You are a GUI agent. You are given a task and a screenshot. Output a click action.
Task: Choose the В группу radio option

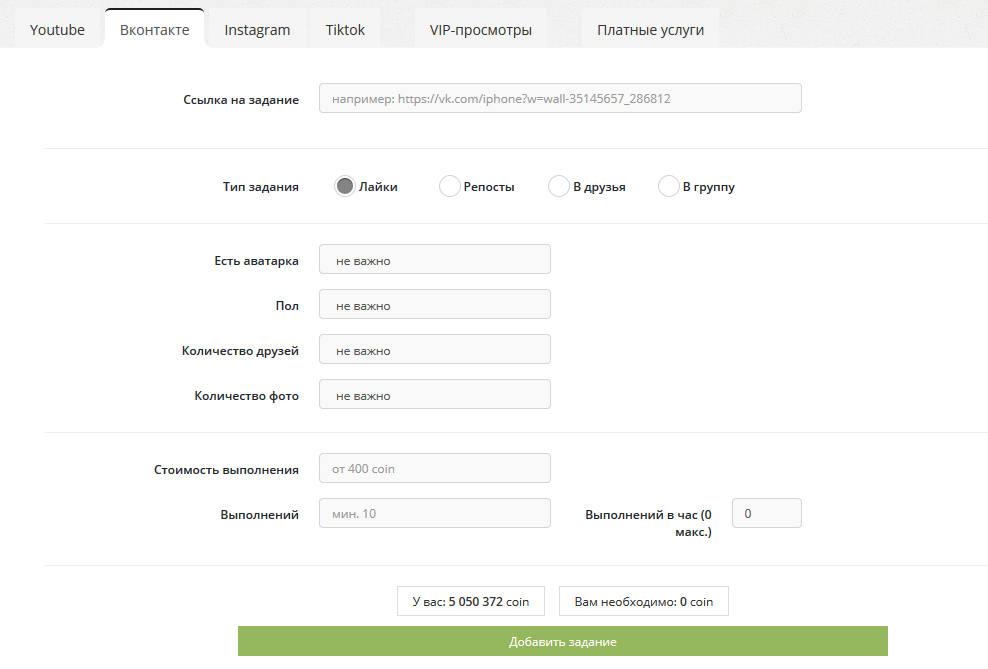point(669,186)
